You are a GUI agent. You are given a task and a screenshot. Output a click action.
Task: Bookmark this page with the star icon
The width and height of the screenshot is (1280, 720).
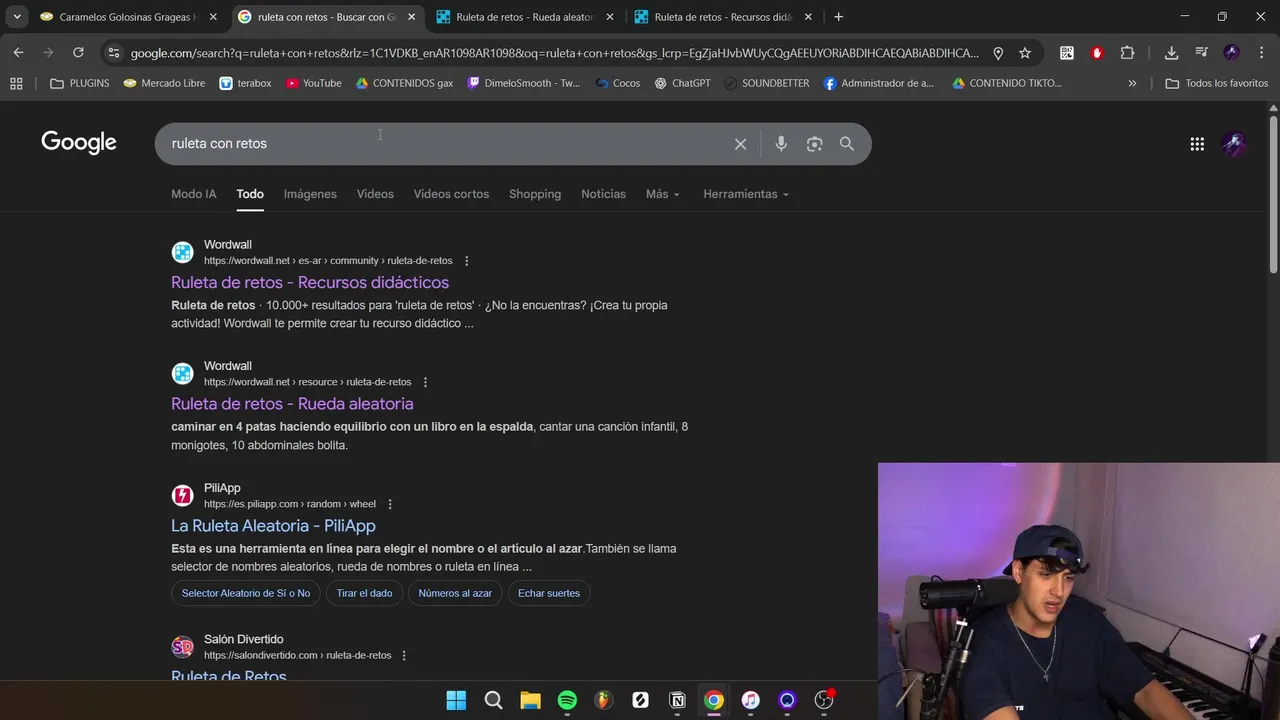click(x=1025, y=53)
